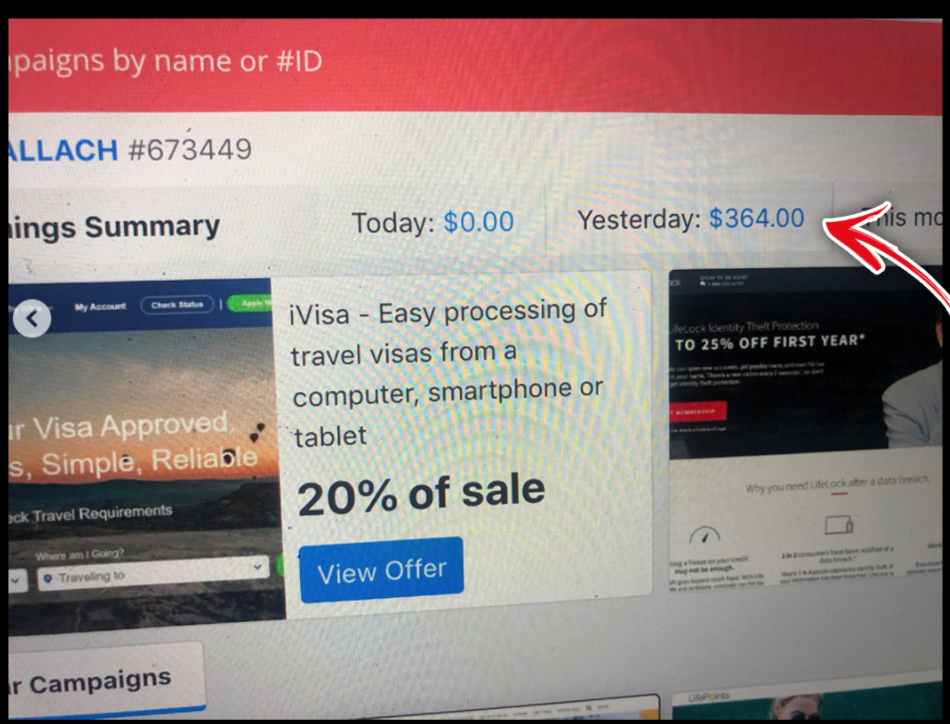Click the location pin icon beside Traveling to
The image size is (950, 724).
point(48,579)
